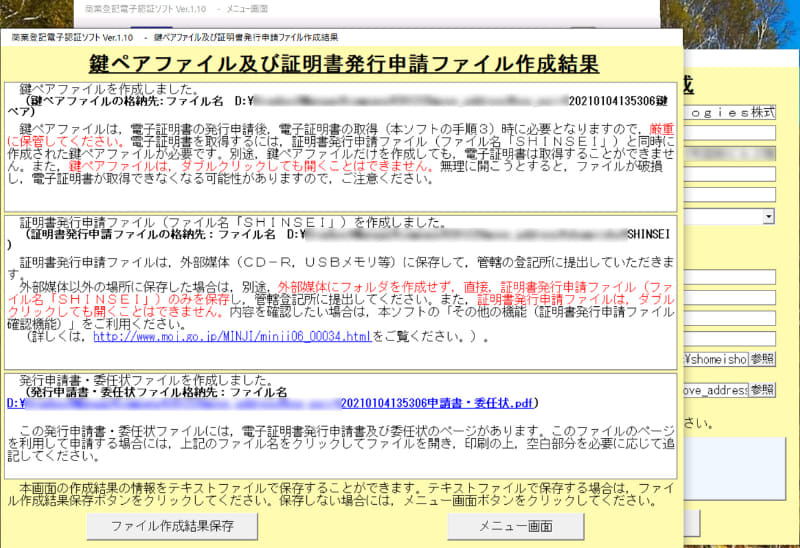Click the ファイル作成結果保存 button
The width and height of the screenshot is (800, 548).
click(x=172, y=526)
